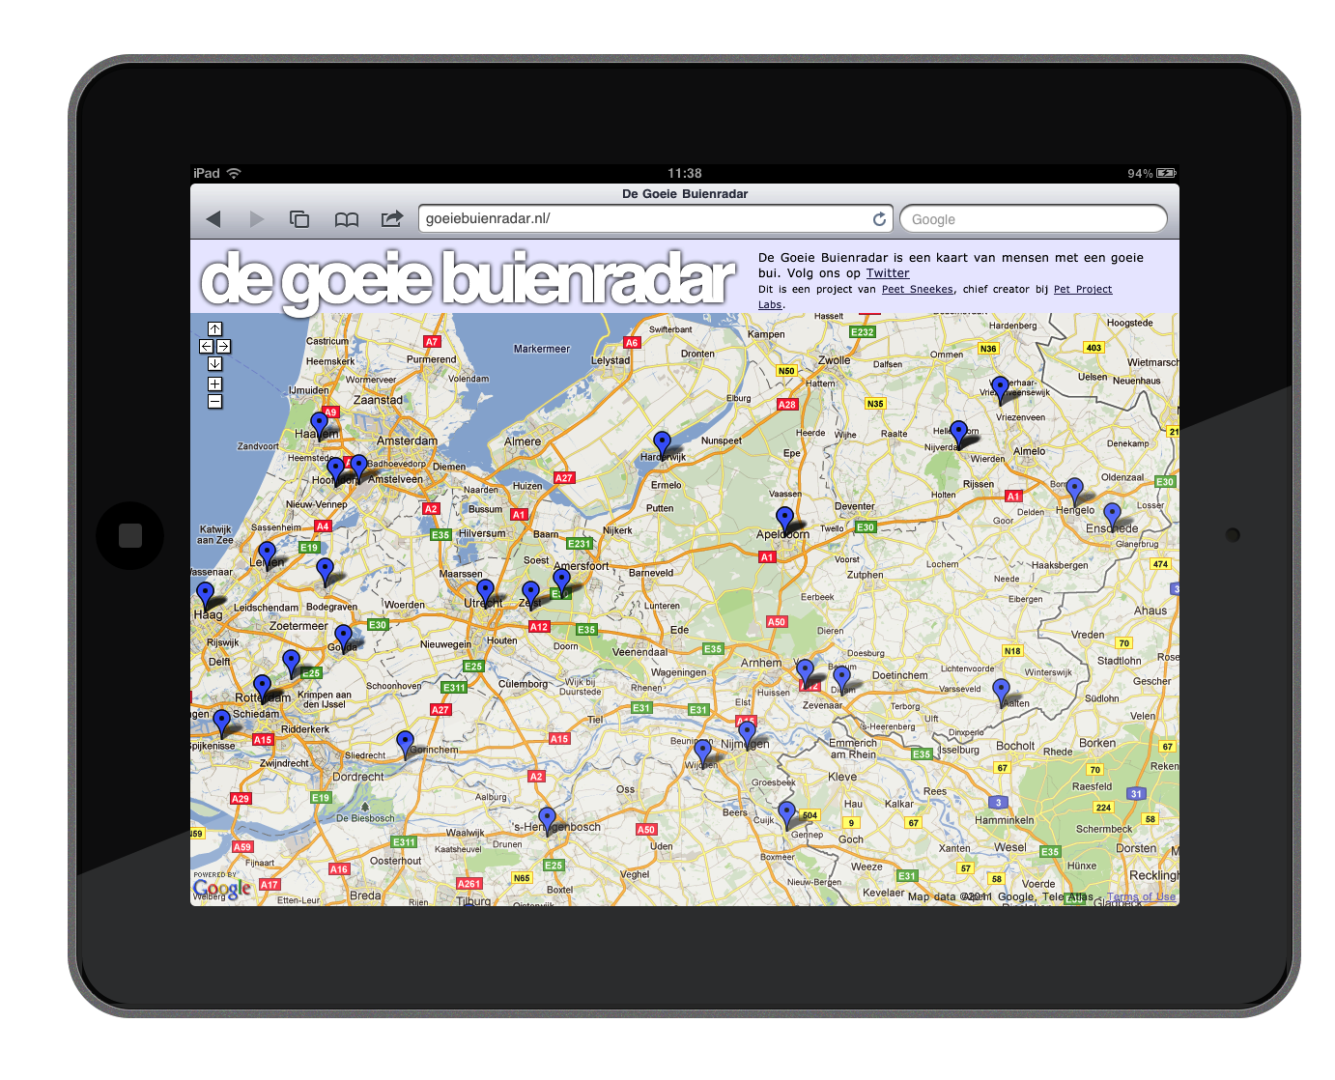The width and height of the screenshot is (1335, 1080).
Task: Zoom out with the minus button
Action: tap(215, 402)
